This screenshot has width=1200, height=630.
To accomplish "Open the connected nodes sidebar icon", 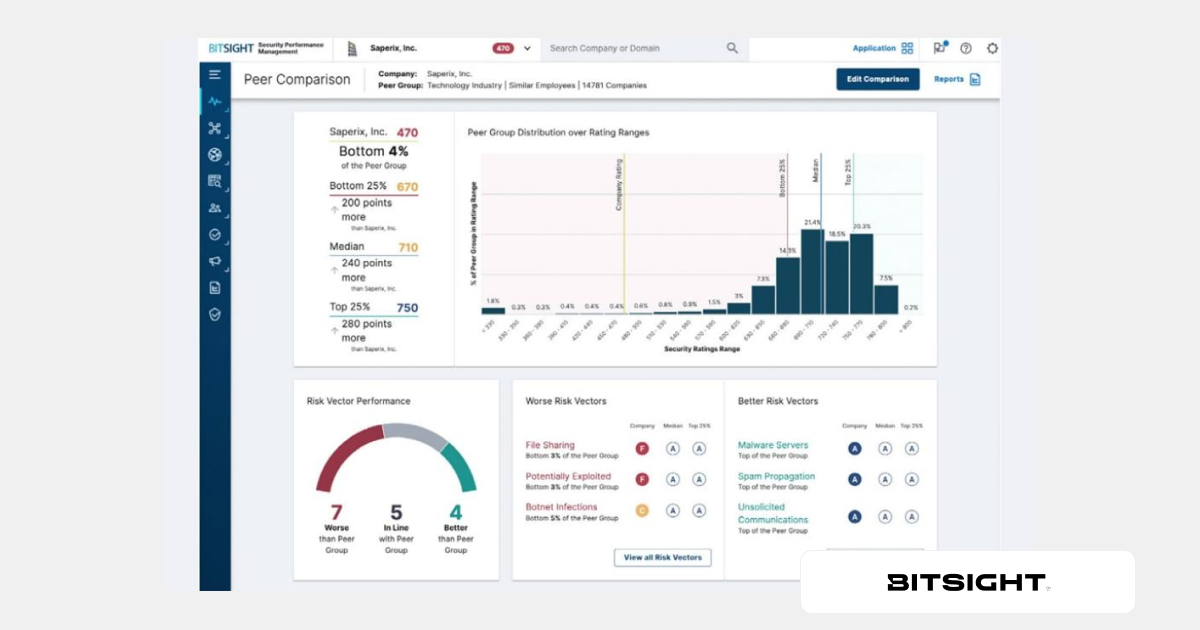I will click(x=214, y=128).
